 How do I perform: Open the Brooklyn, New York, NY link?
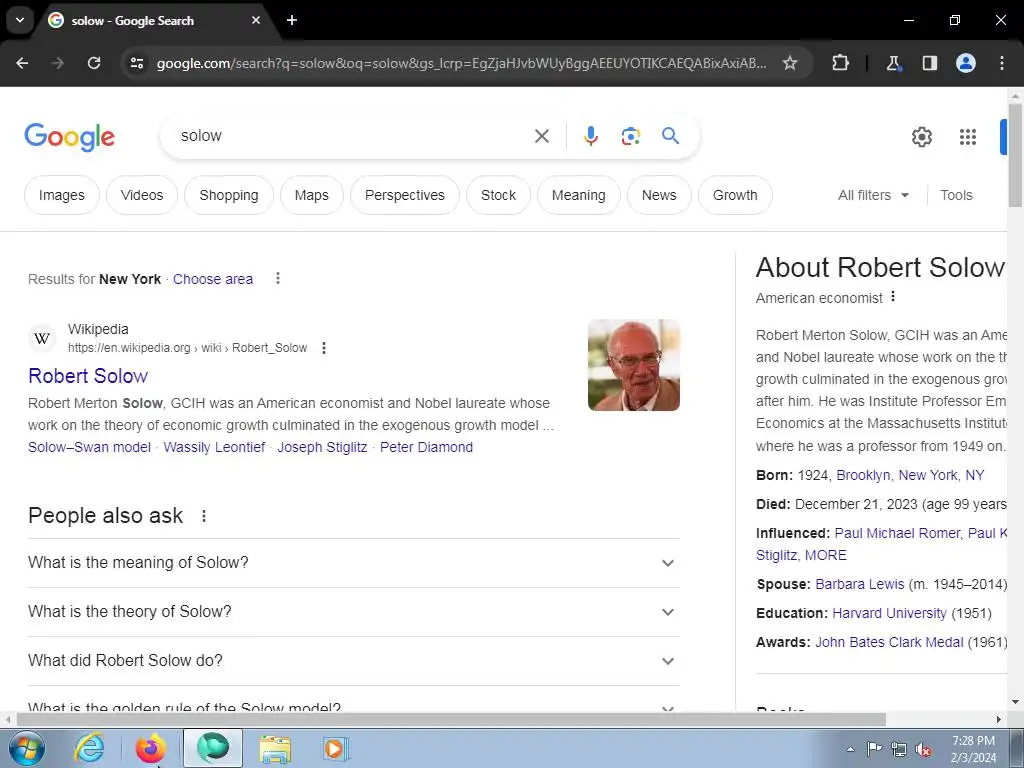[x=910, y=475]
